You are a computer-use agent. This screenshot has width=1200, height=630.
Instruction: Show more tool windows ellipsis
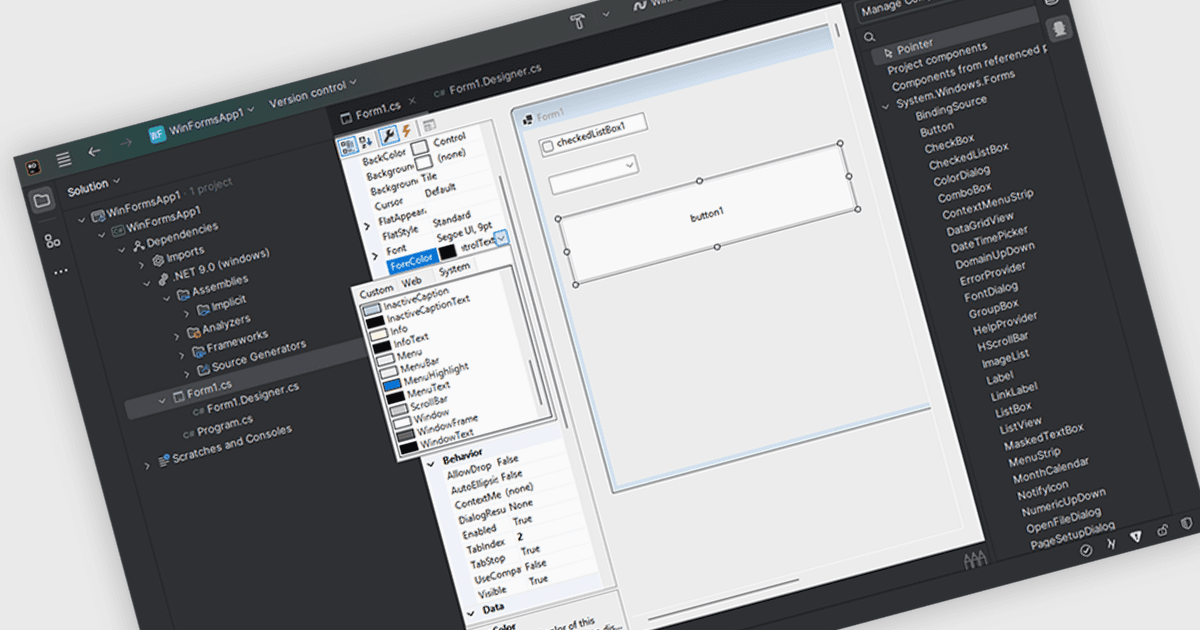(x=61, y=271)
